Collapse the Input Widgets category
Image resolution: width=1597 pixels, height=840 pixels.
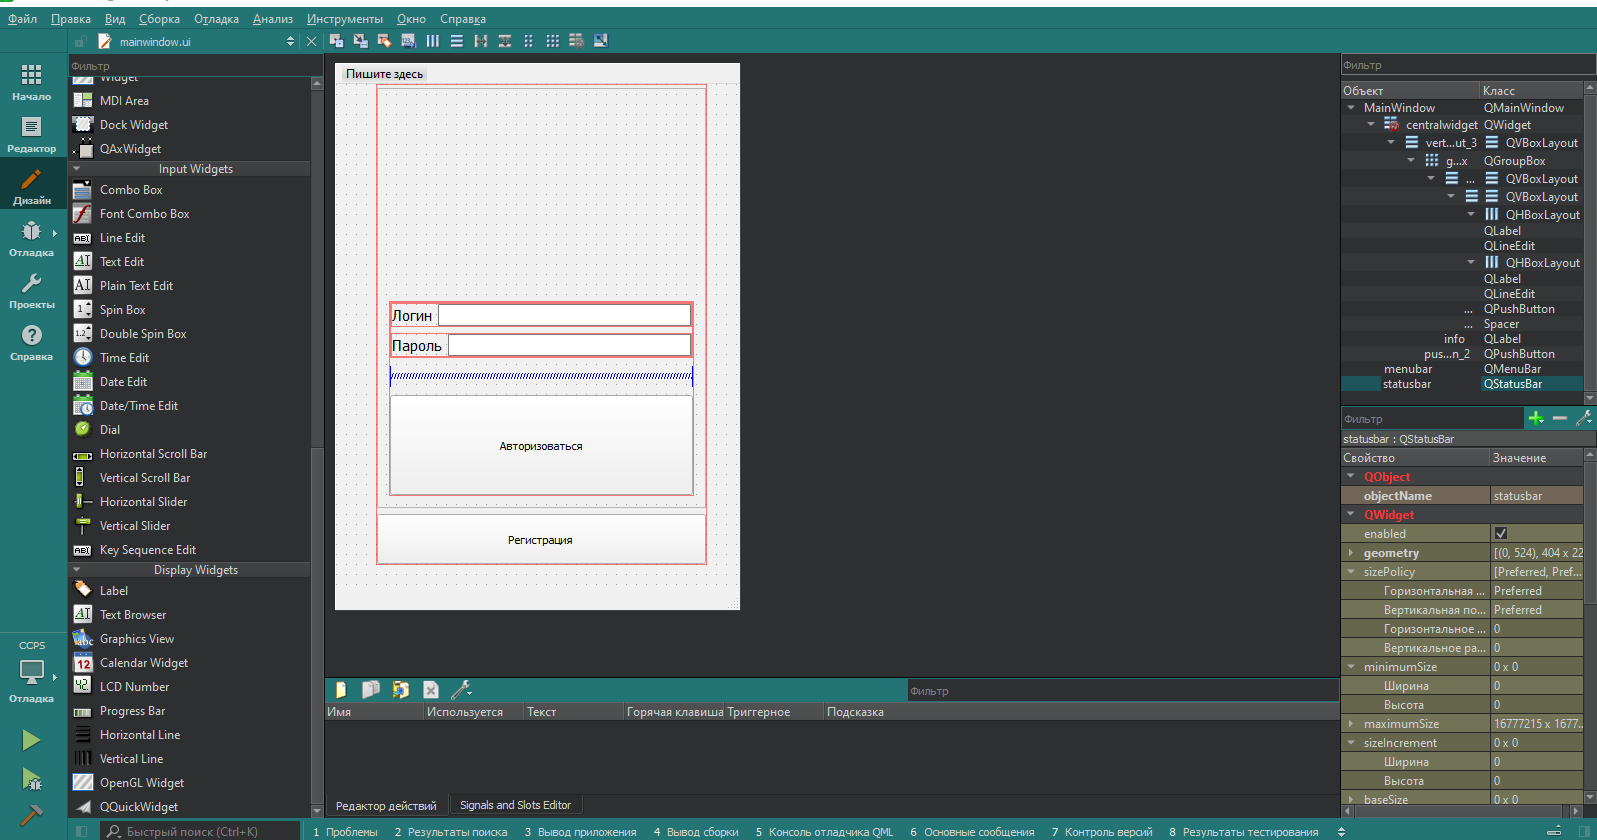point(77,169)
